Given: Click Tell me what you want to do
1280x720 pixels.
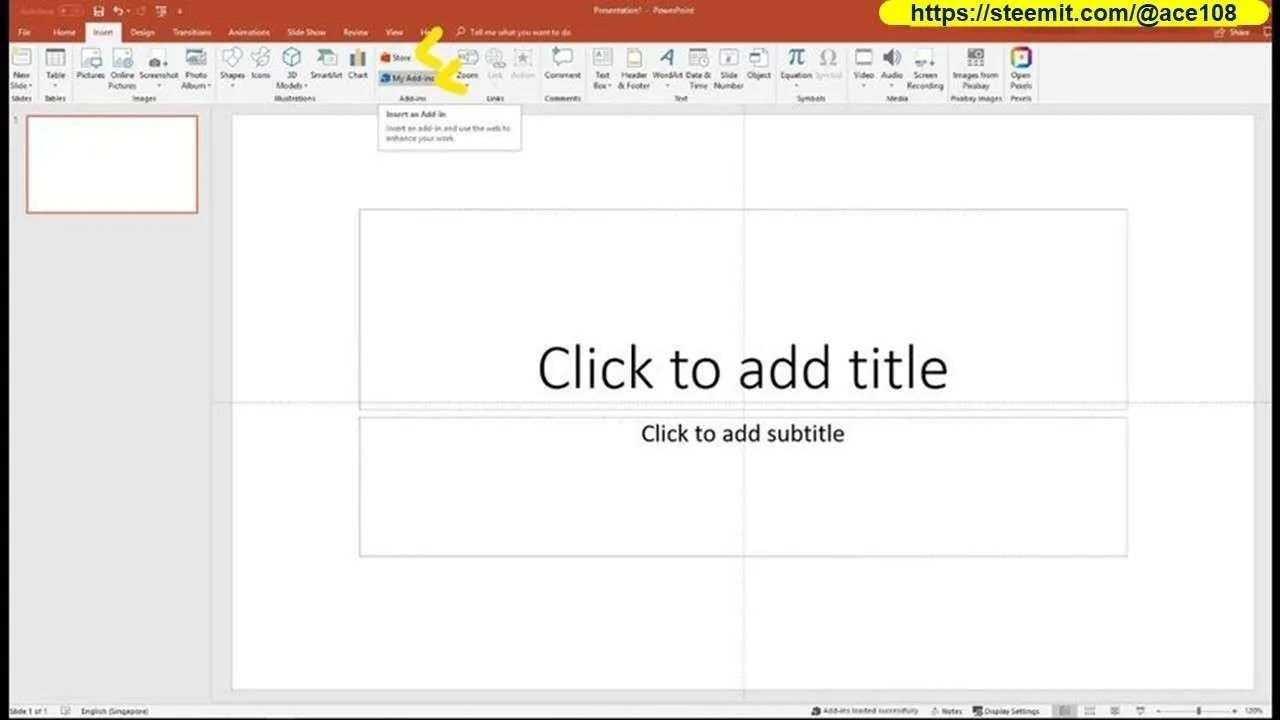Looking at the screenshot, I should [x=513, y=32].
